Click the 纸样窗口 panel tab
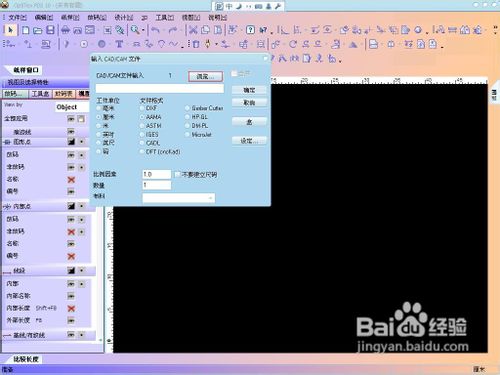The height and width of the screenshot is (375, 500). (x=26, y=70)
